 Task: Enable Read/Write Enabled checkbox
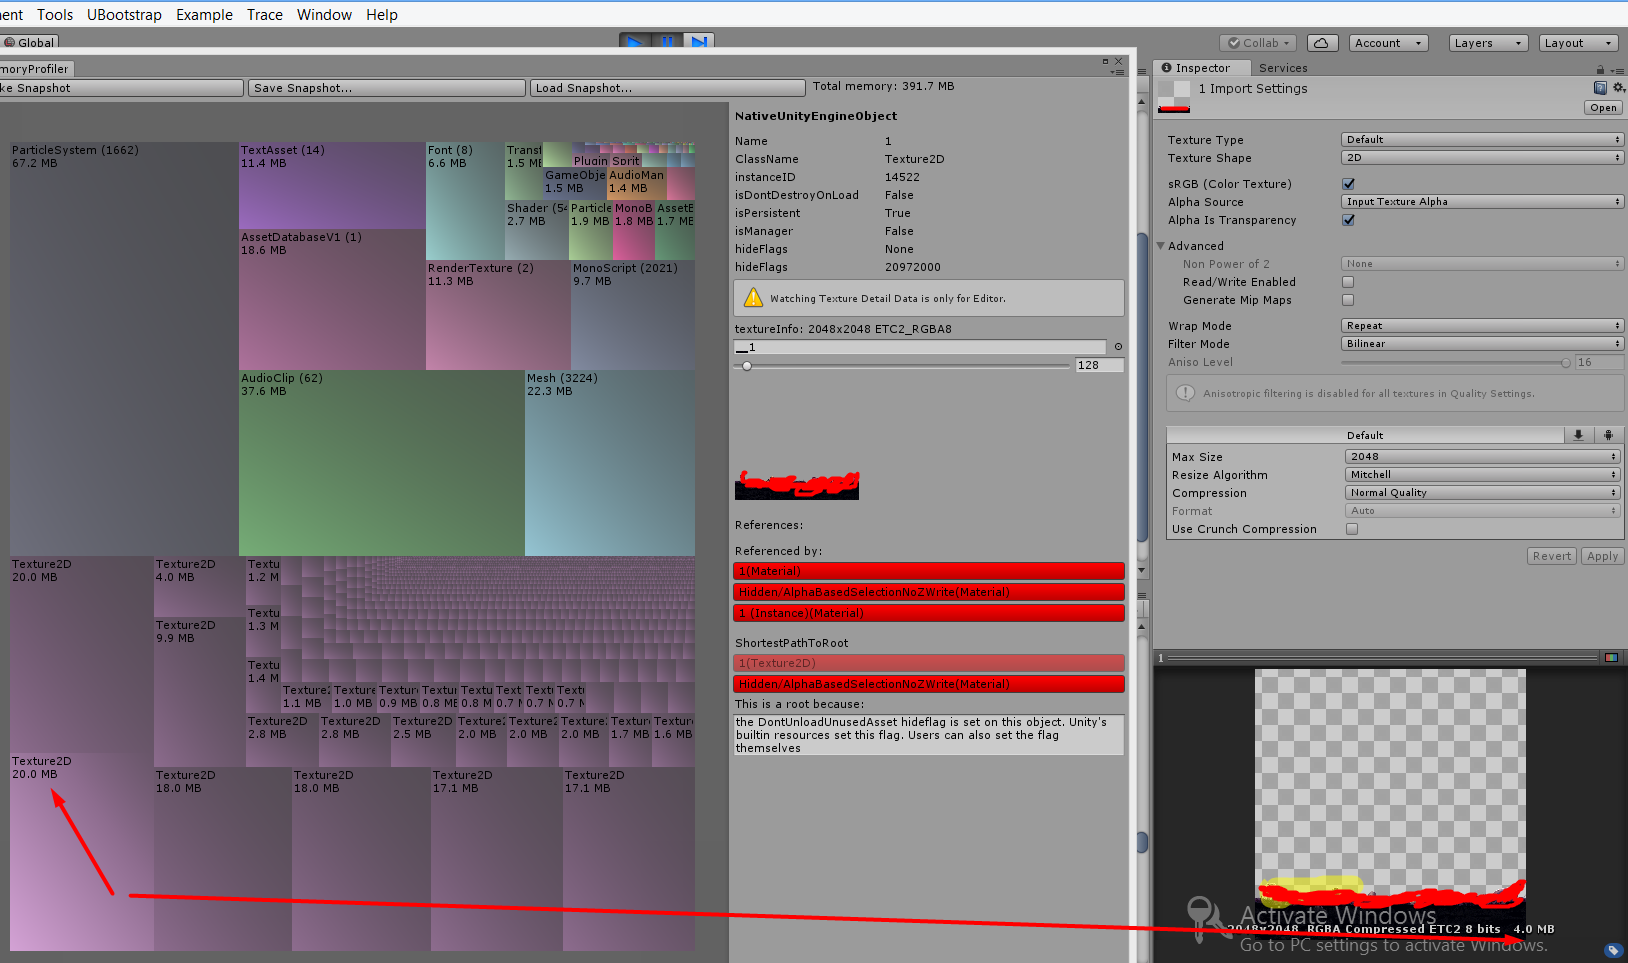[x=1348, y=282]
